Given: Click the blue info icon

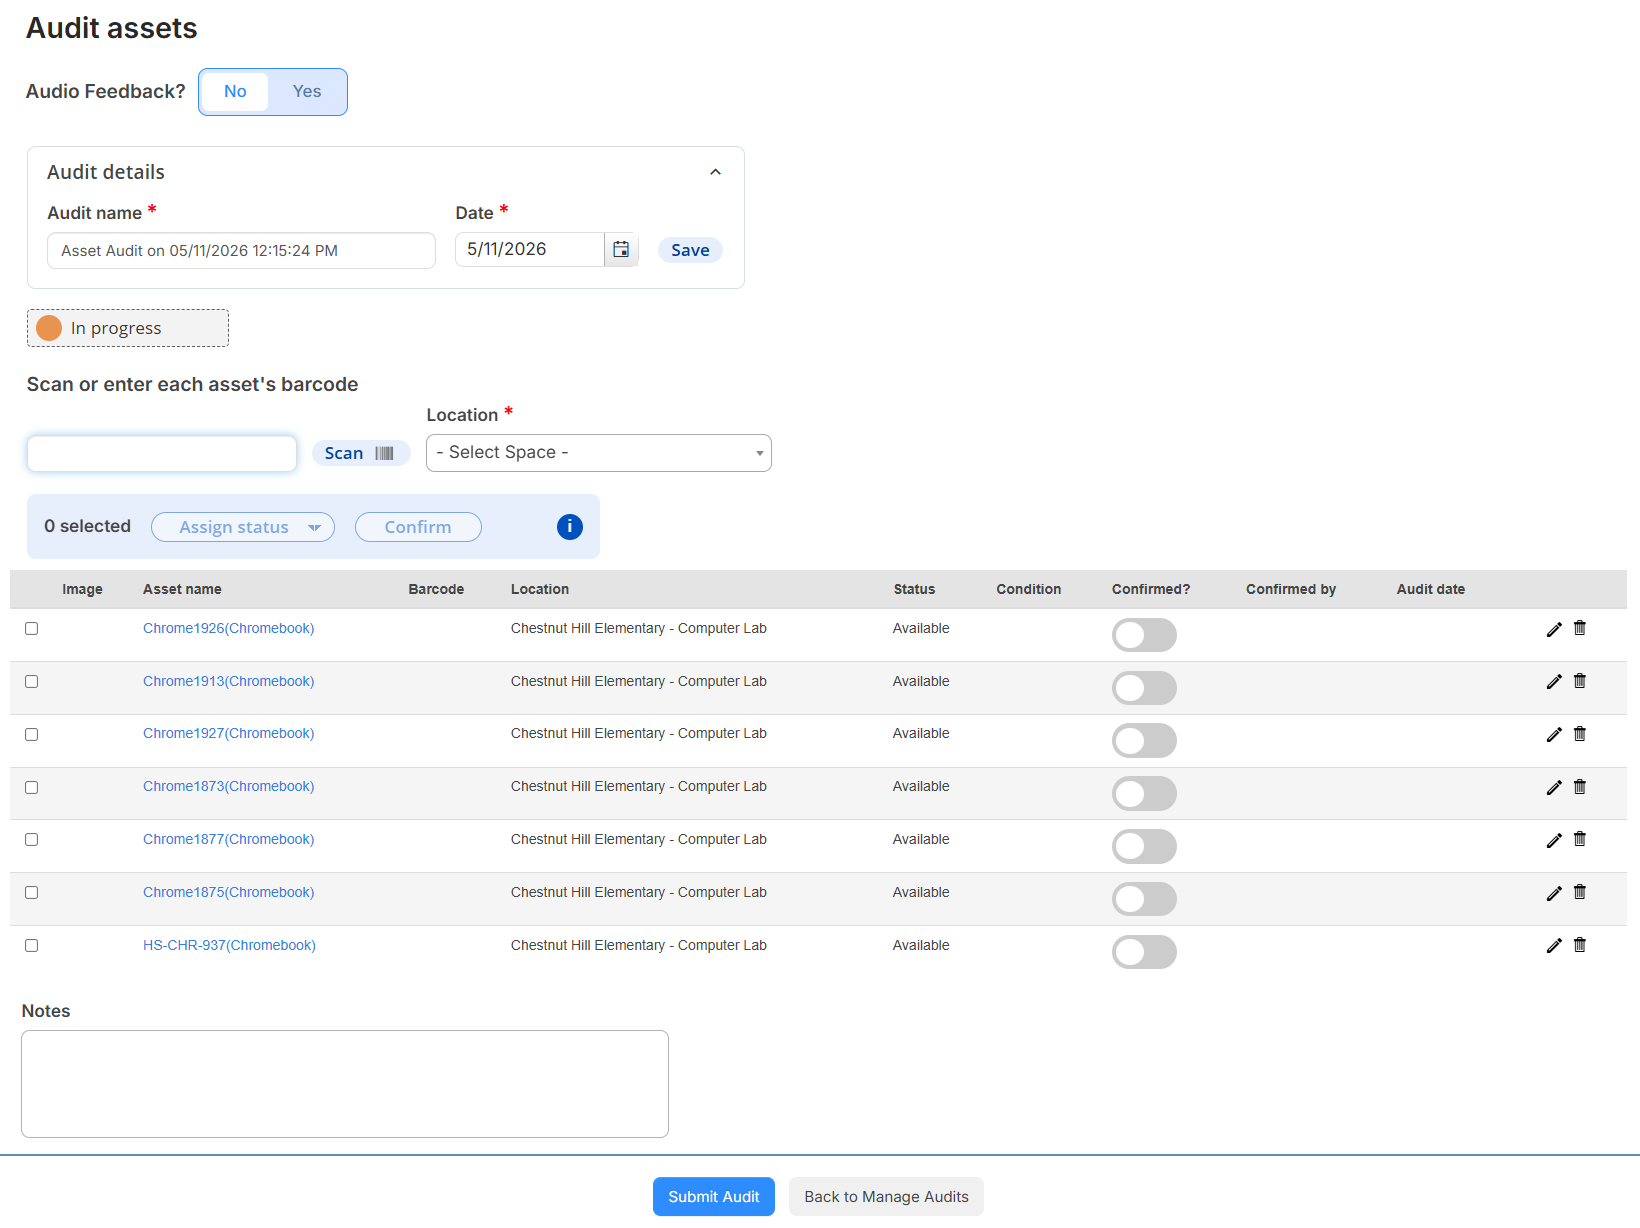Looking at the screenshot, I should tap(570, 527).
